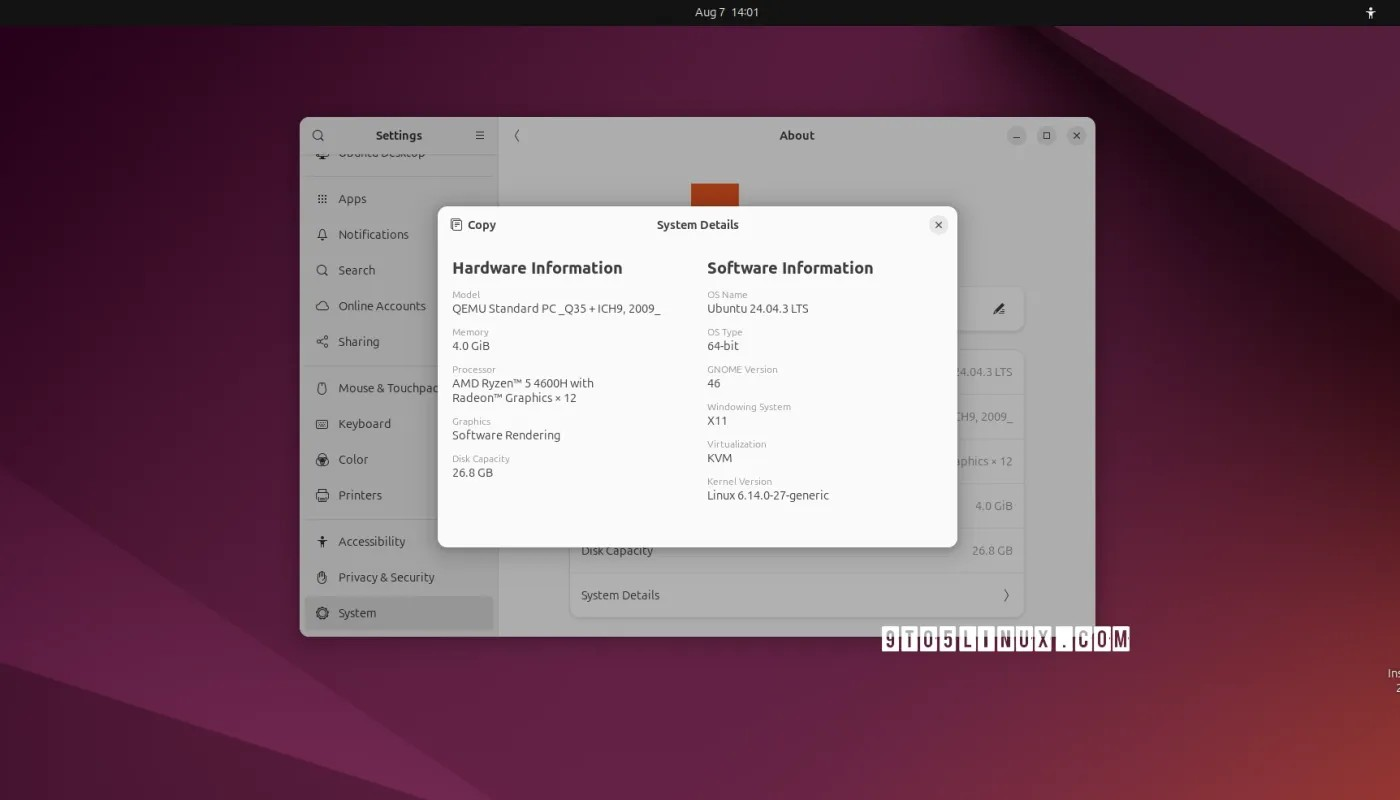Open the Settings hamburger menu
Viewport: 1400px width, 800px height.
[x=479, y=135]
